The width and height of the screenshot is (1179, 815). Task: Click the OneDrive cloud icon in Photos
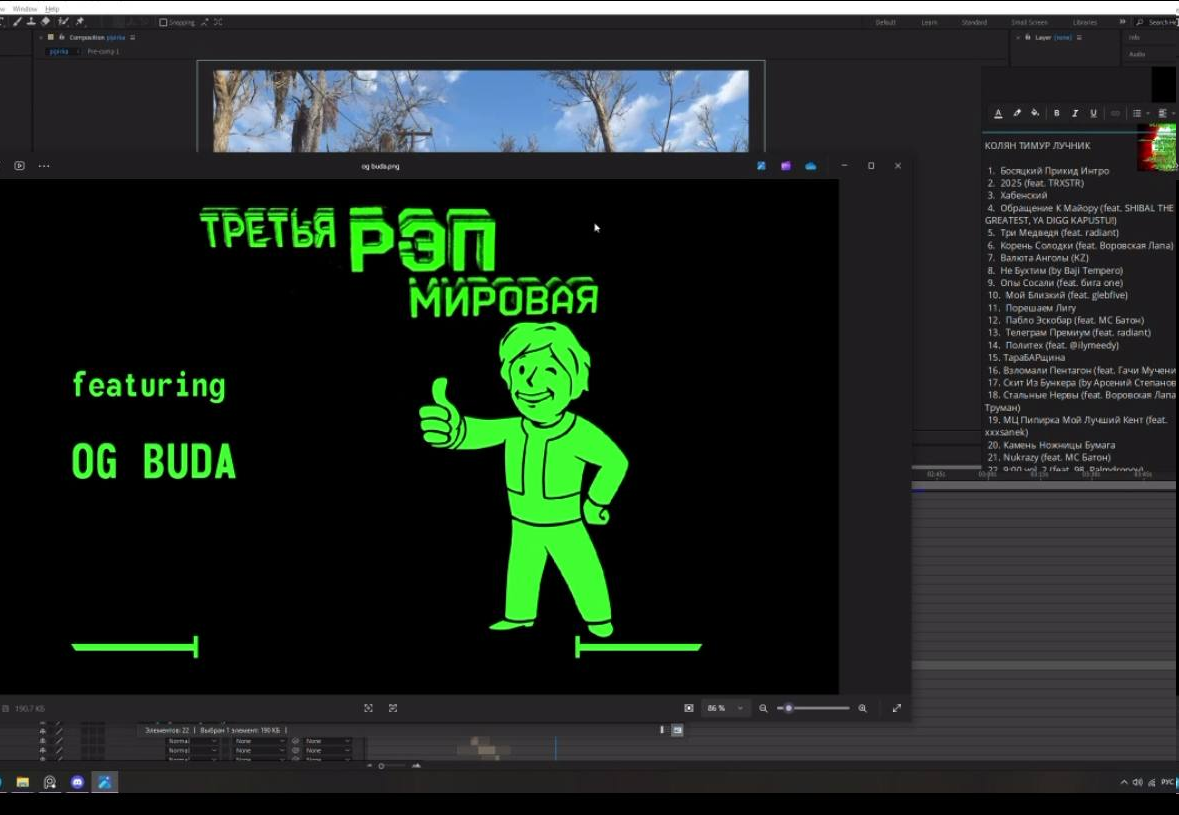[811, 166]
